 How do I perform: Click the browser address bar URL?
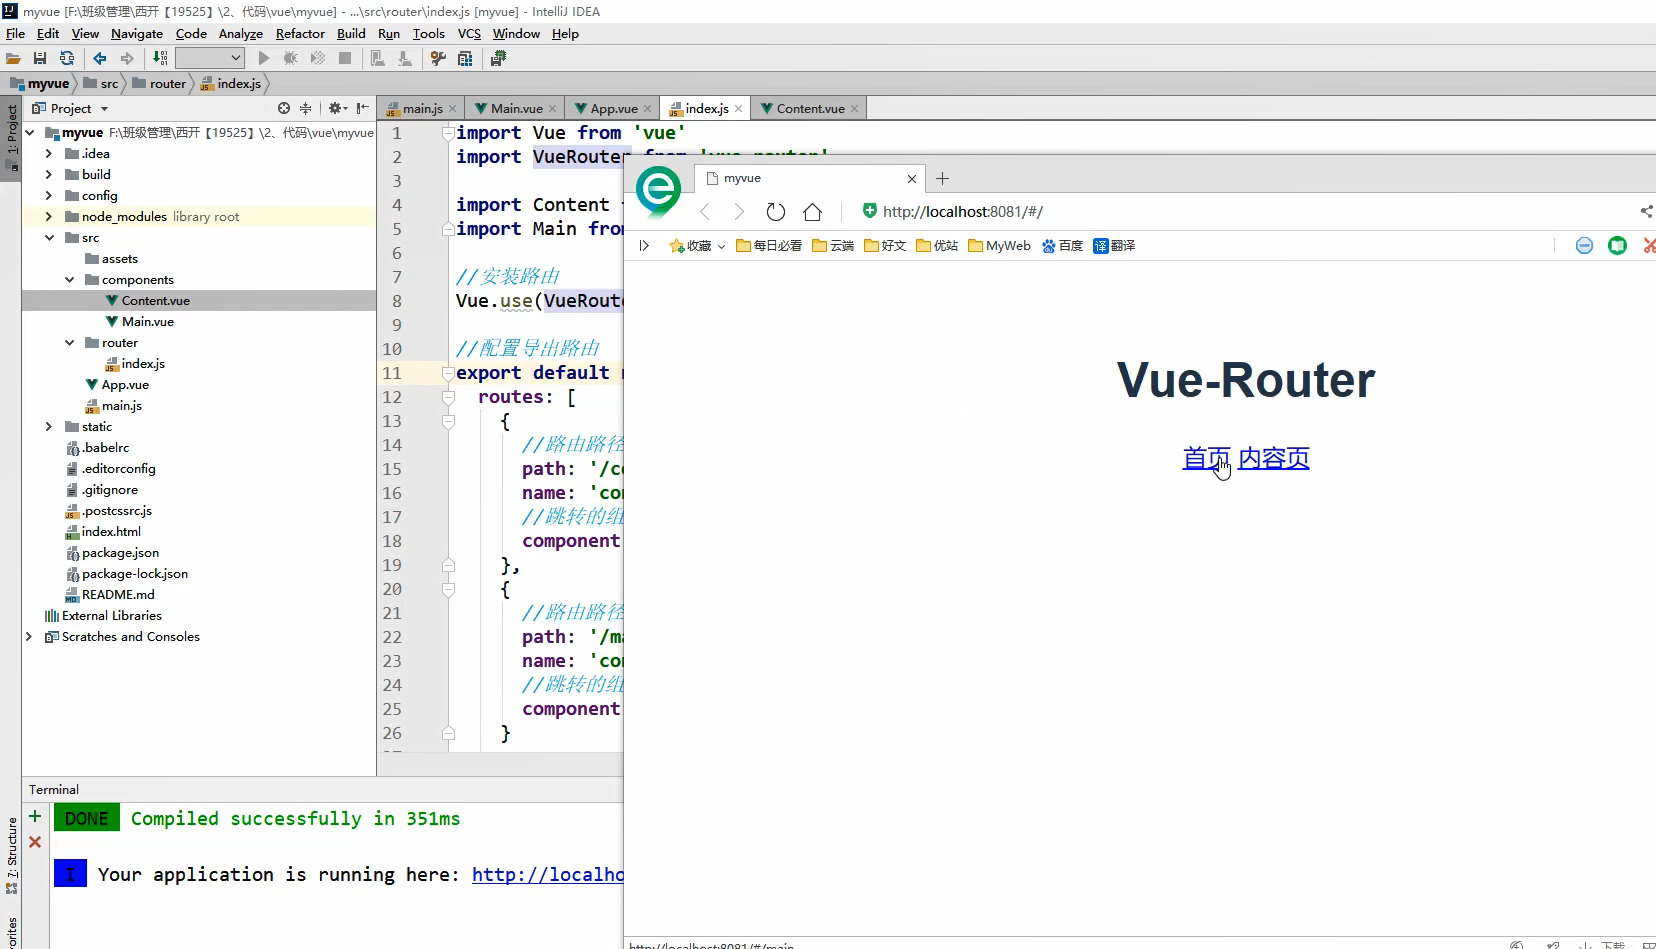point(963,212)
